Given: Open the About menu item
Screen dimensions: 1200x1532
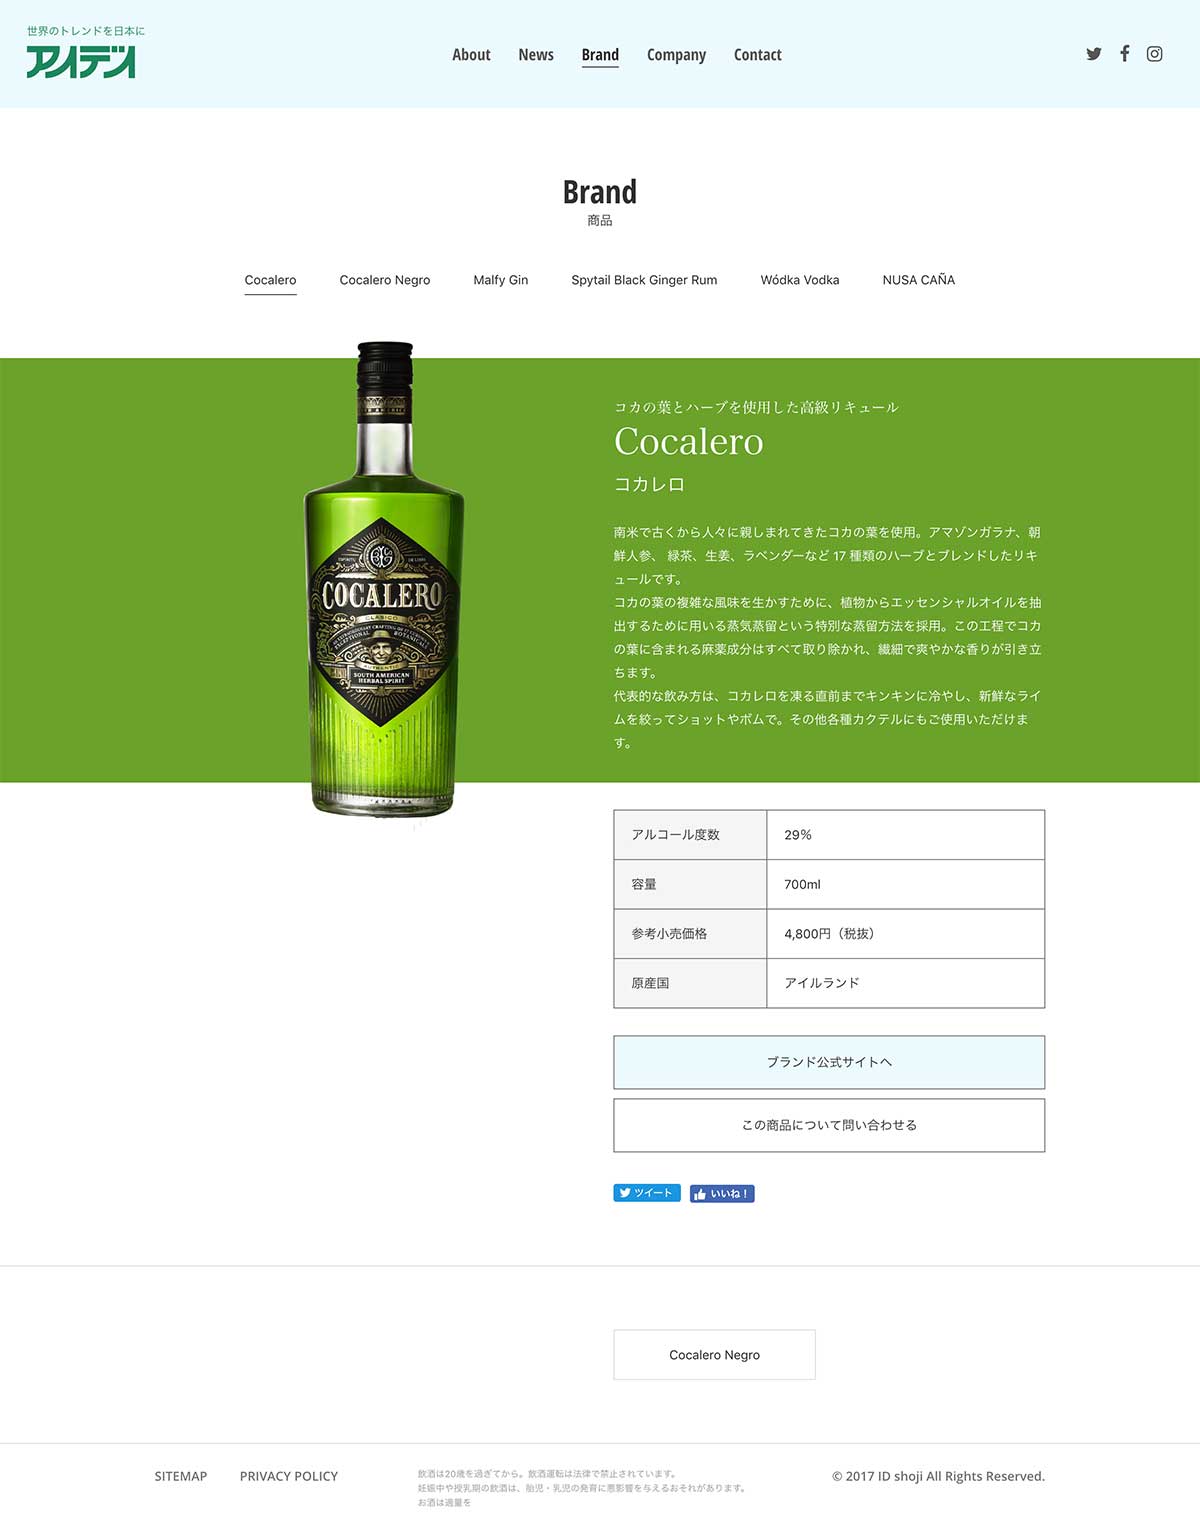Looking at the screenshot, I should 471,55.
